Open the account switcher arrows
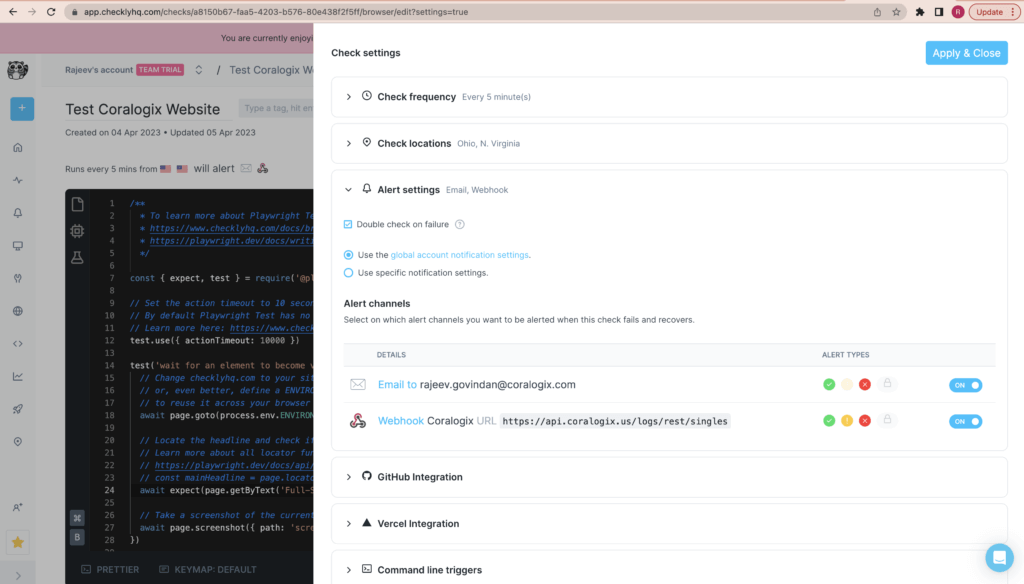1024x584 pixels. 199,70
